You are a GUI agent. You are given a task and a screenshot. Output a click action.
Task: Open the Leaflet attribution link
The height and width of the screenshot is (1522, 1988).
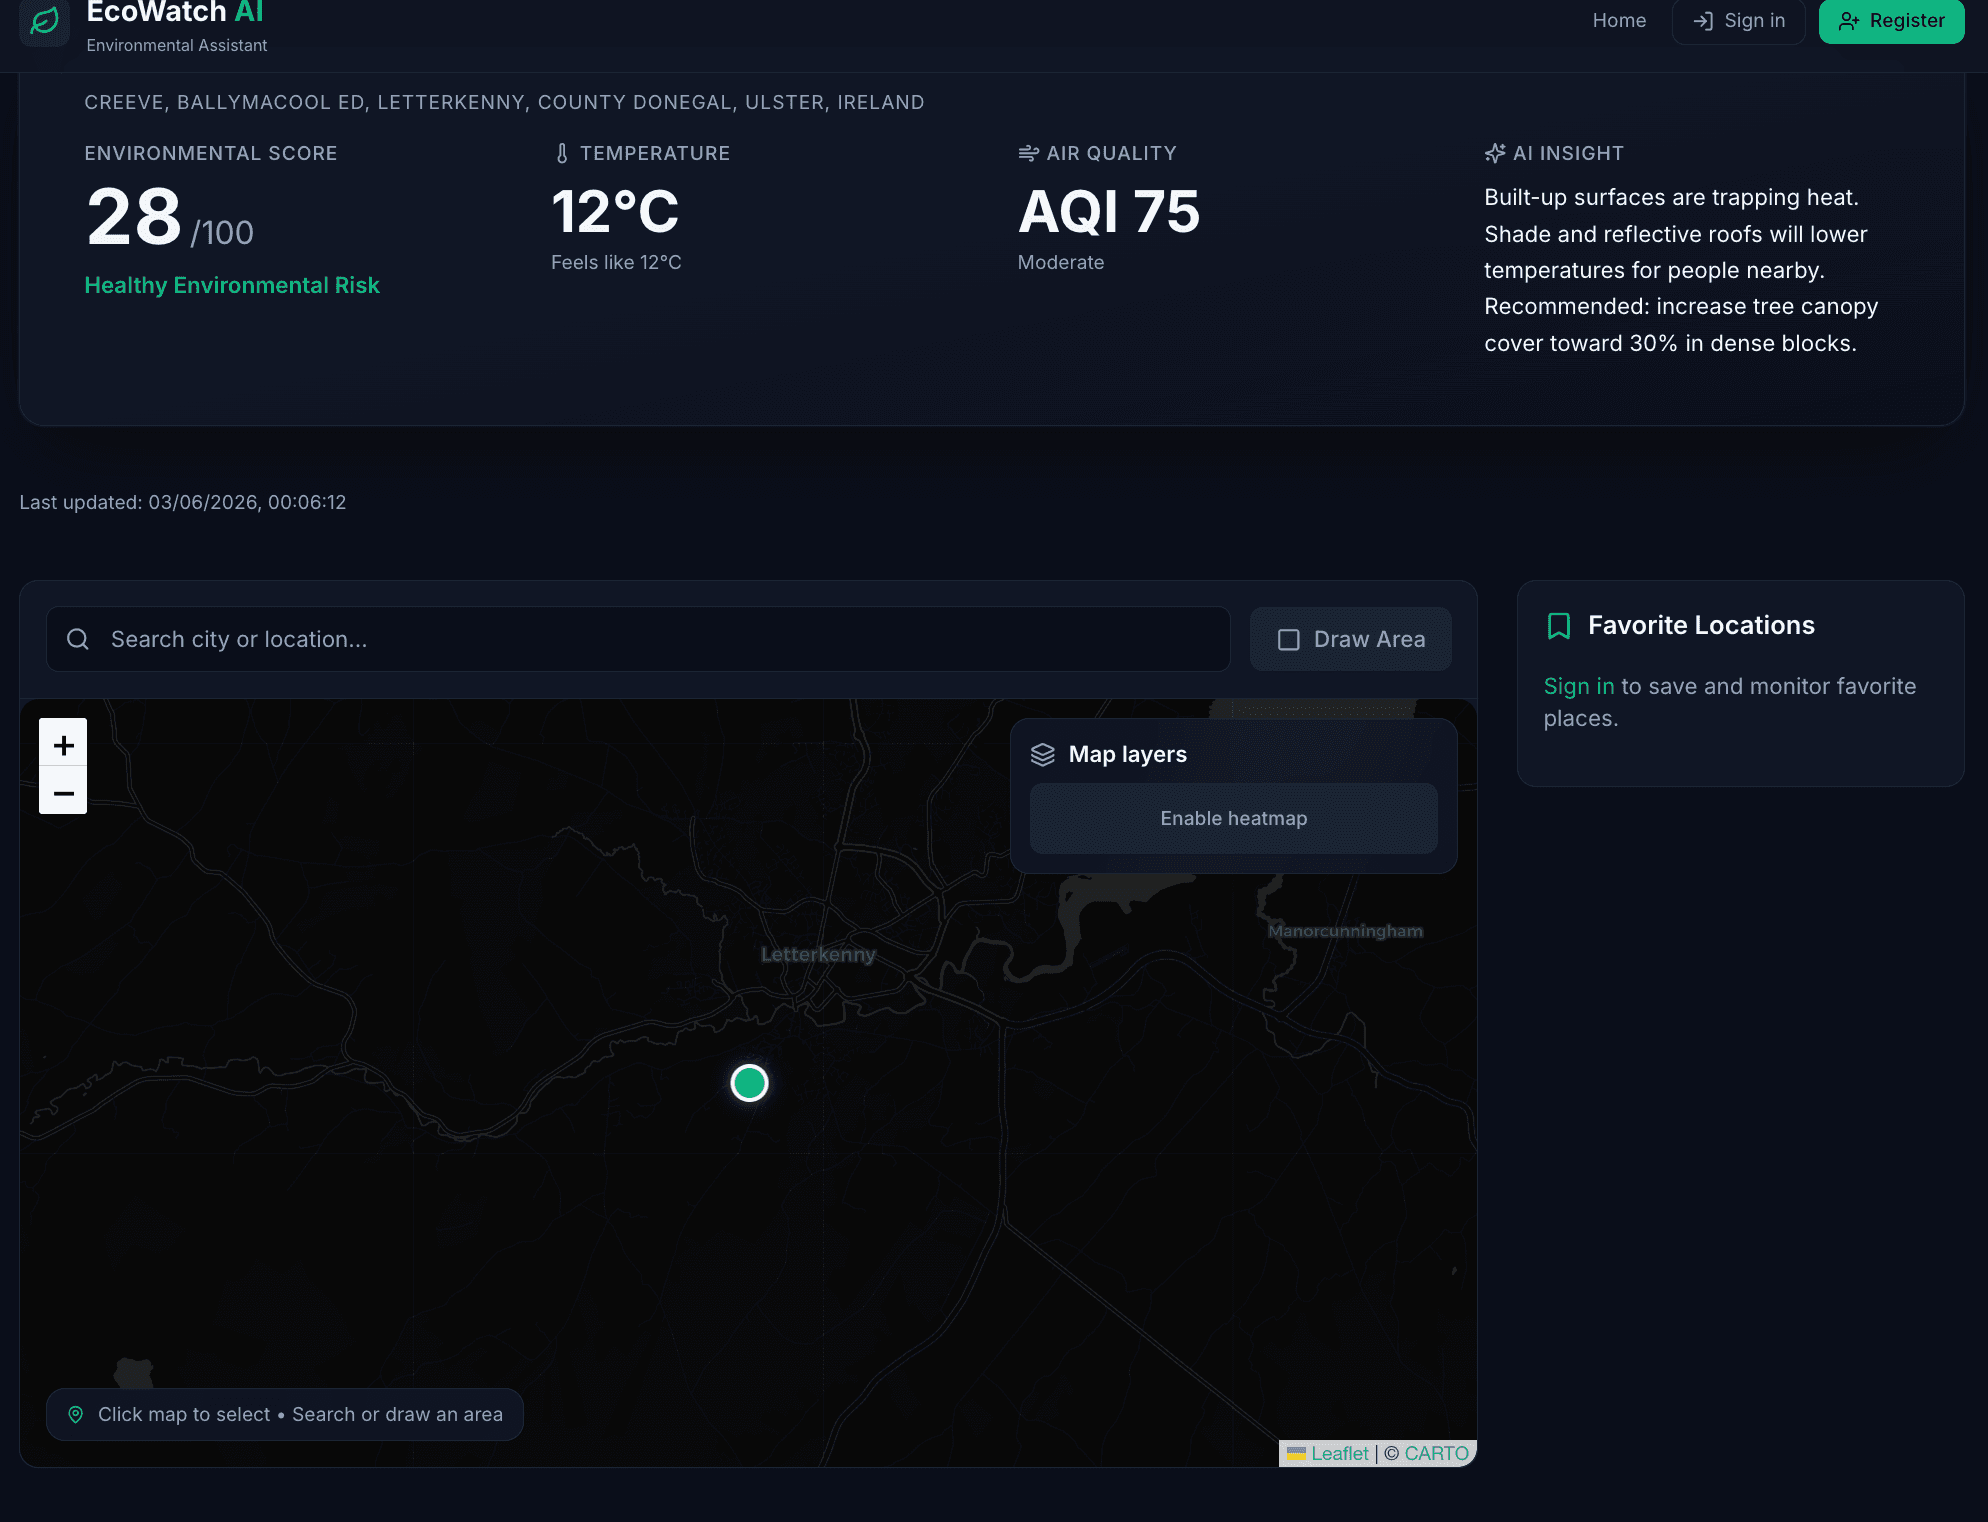pos(1339,1453)
